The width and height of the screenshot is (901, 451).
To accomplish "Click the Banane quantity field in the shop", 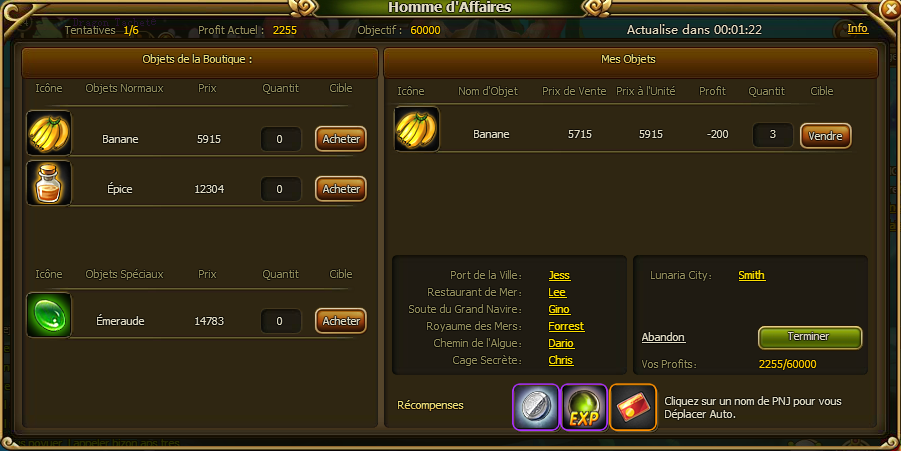I will (280, 139).
